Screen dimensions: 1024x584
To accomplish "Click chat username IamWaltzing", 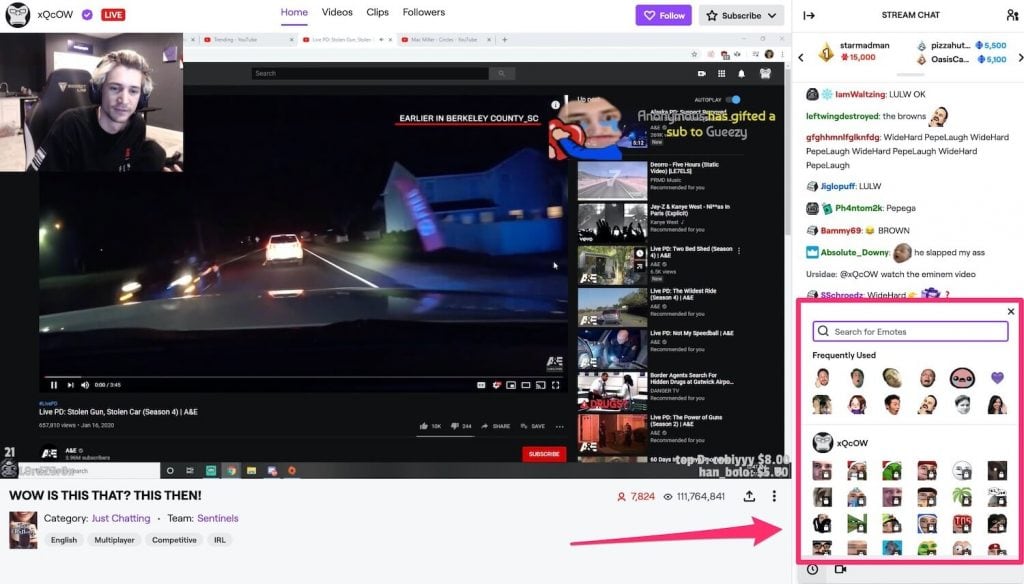I will (x=859, y=94).
